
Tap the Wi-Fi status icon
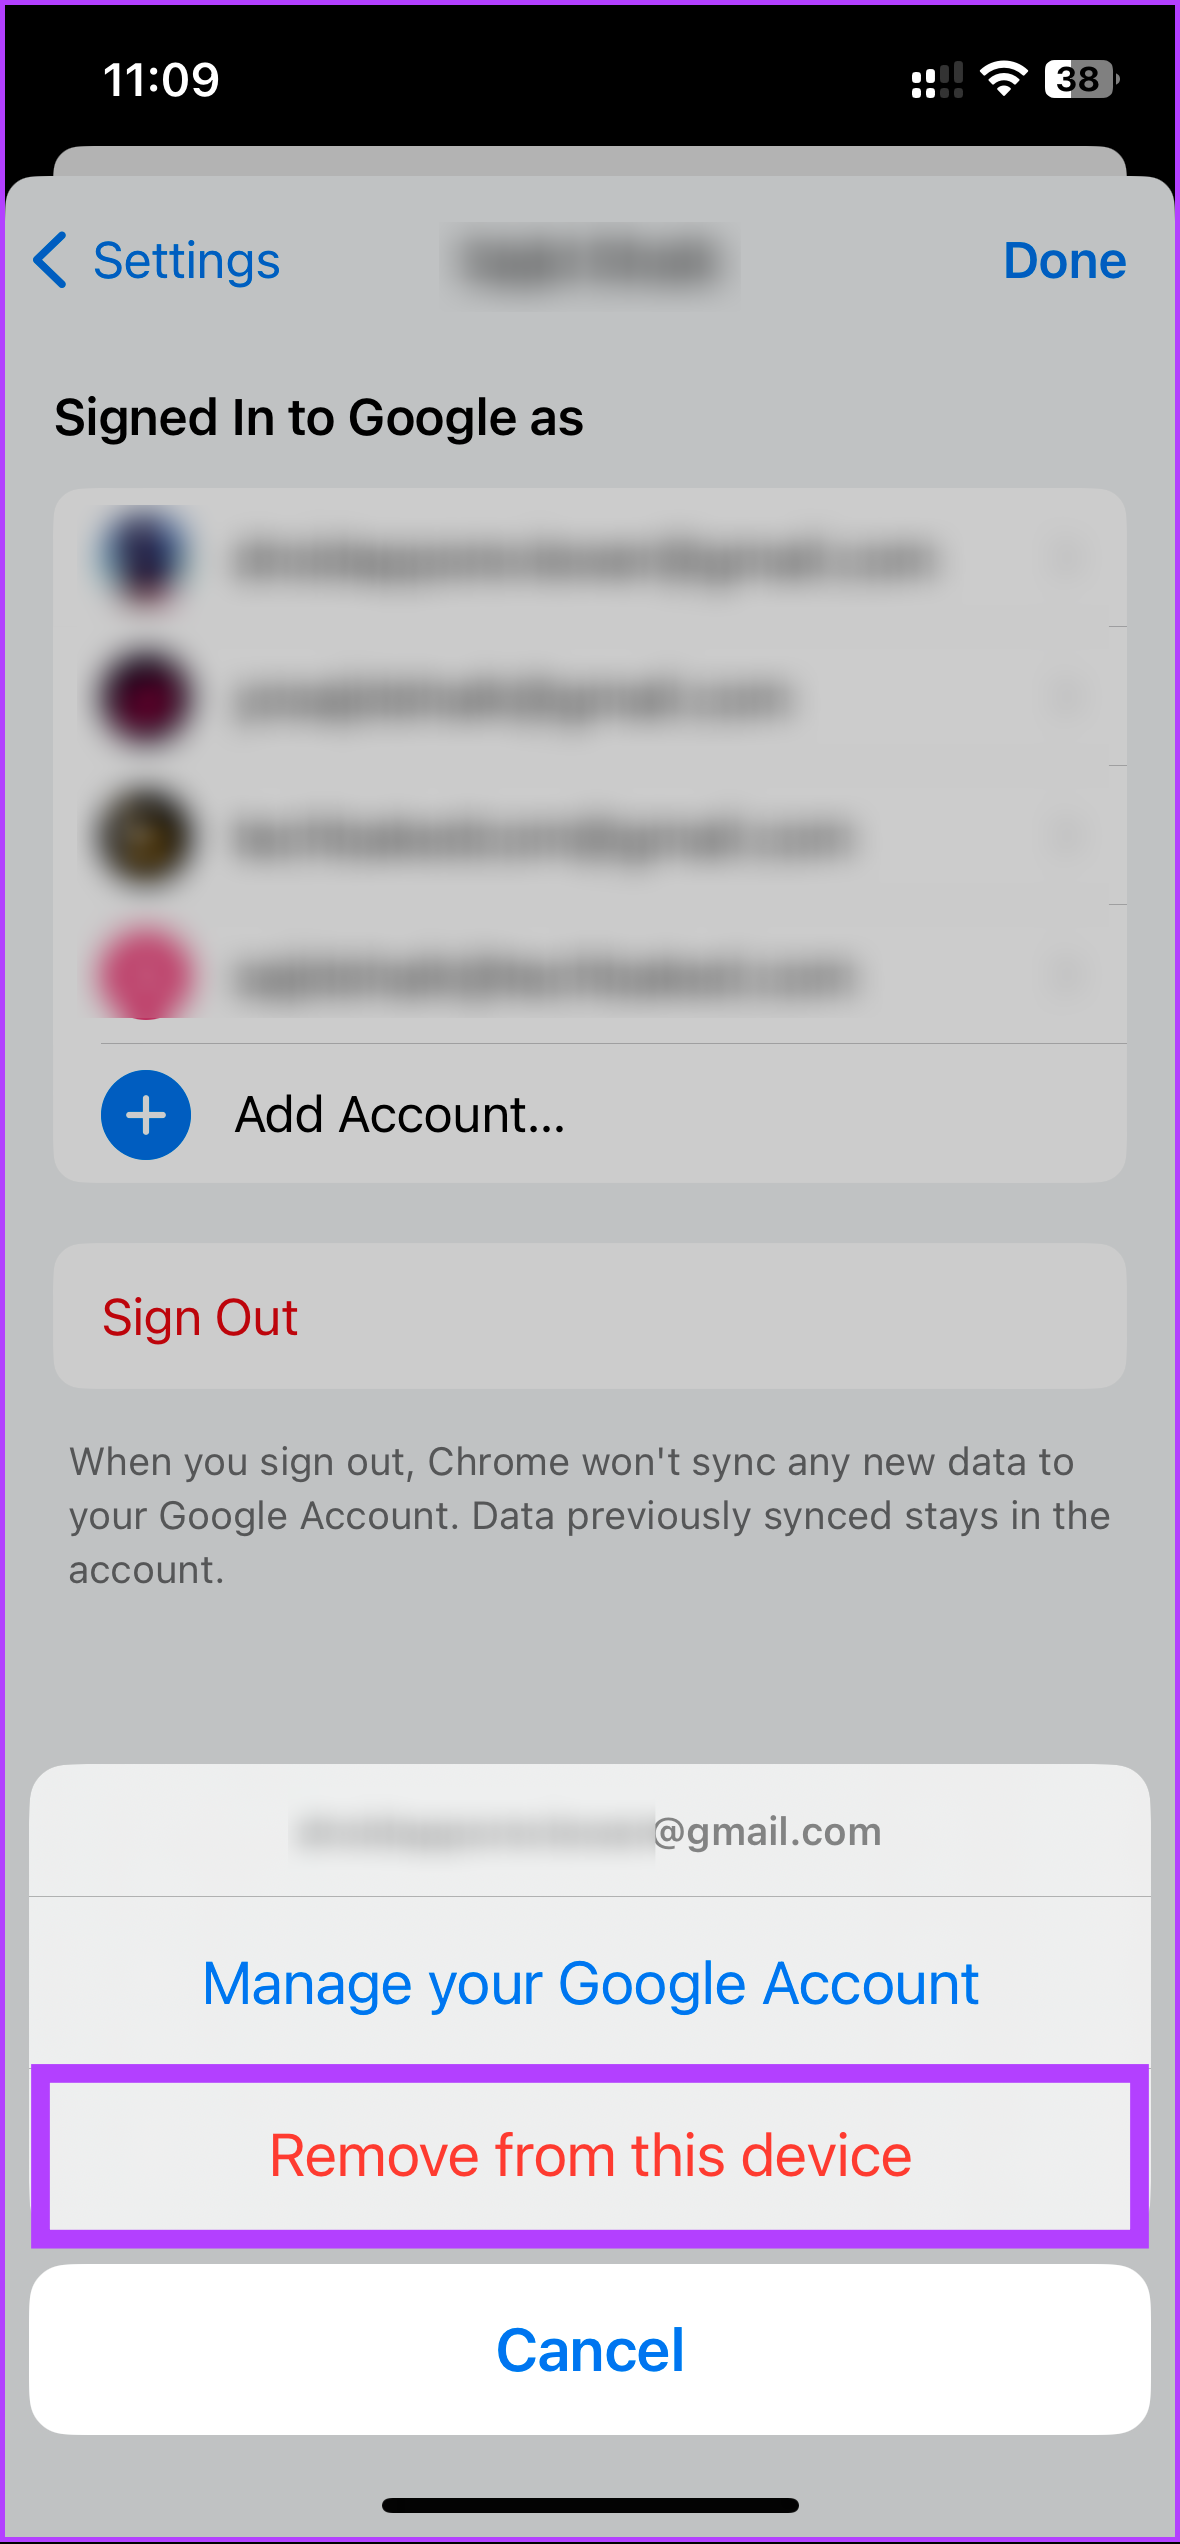coord(1004,79)
